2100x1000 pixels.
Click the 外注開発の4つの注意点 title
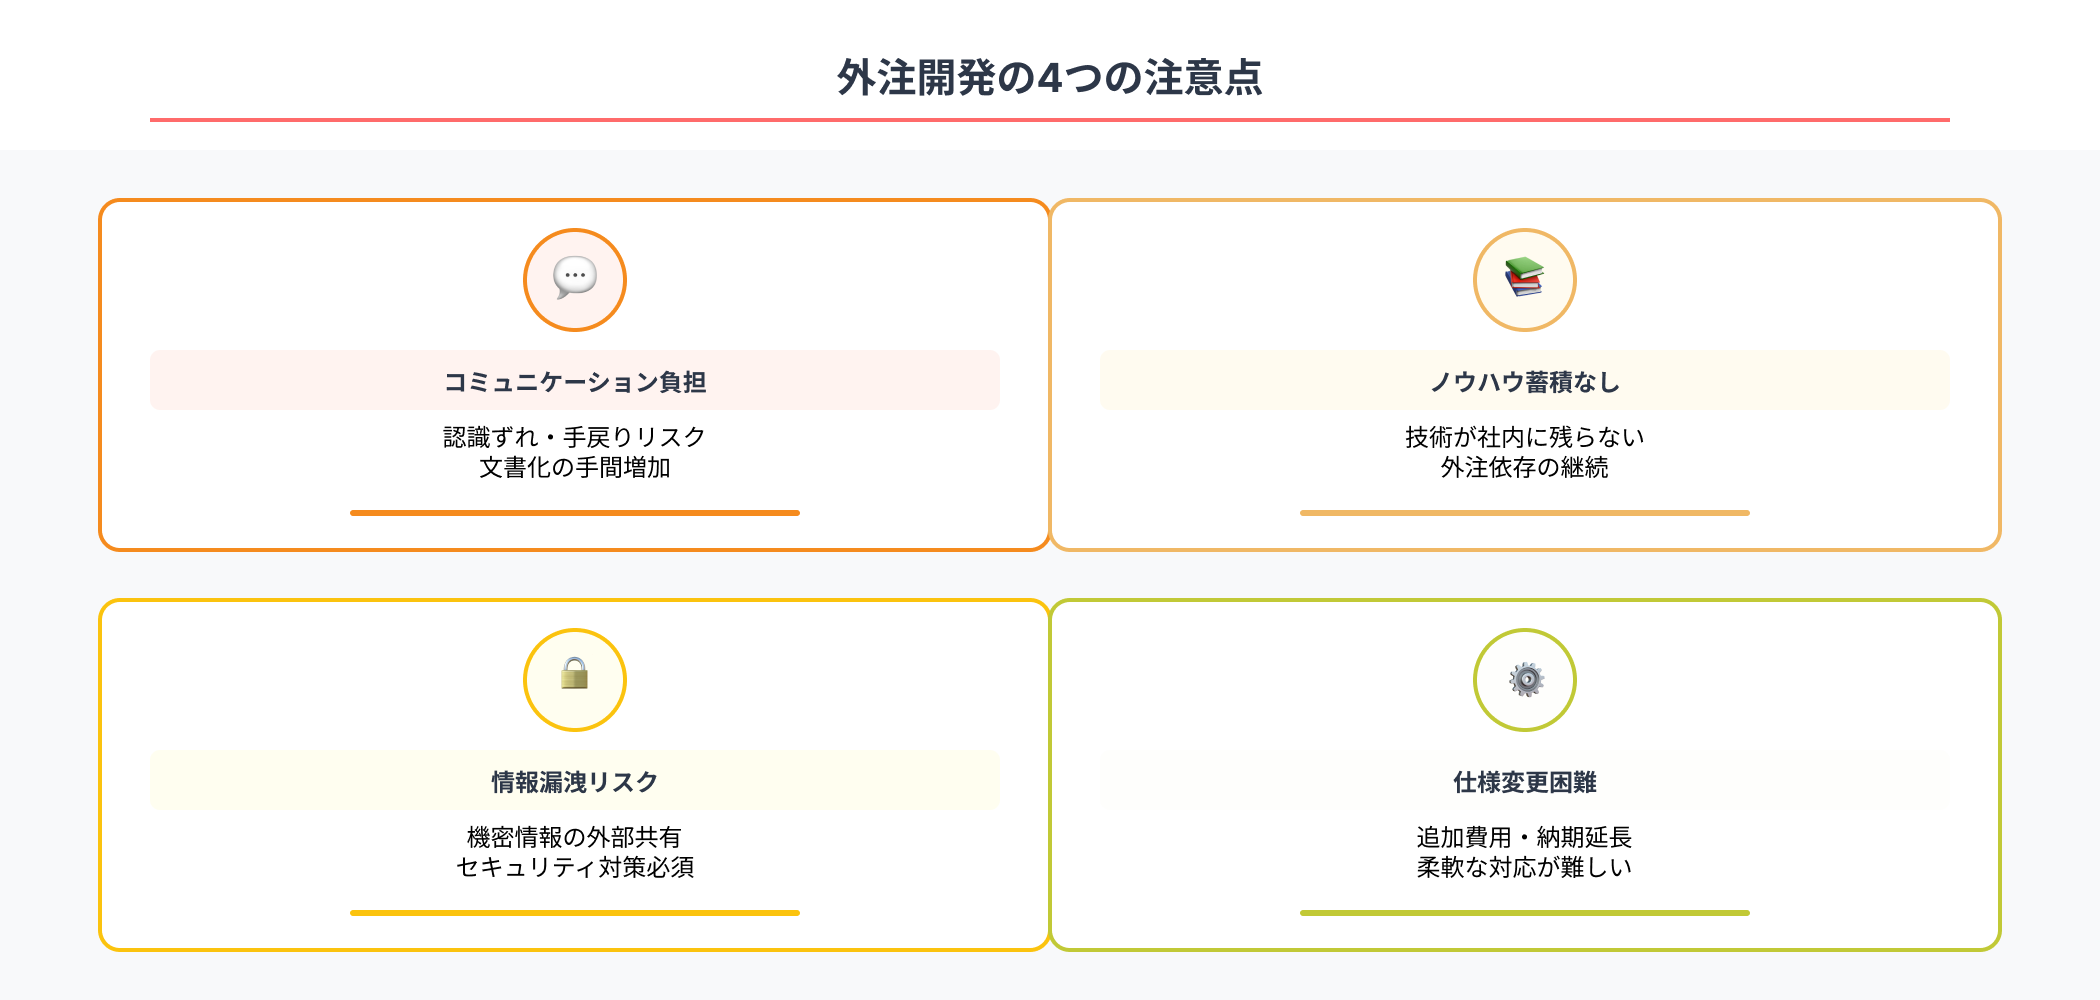(1049, 78)
